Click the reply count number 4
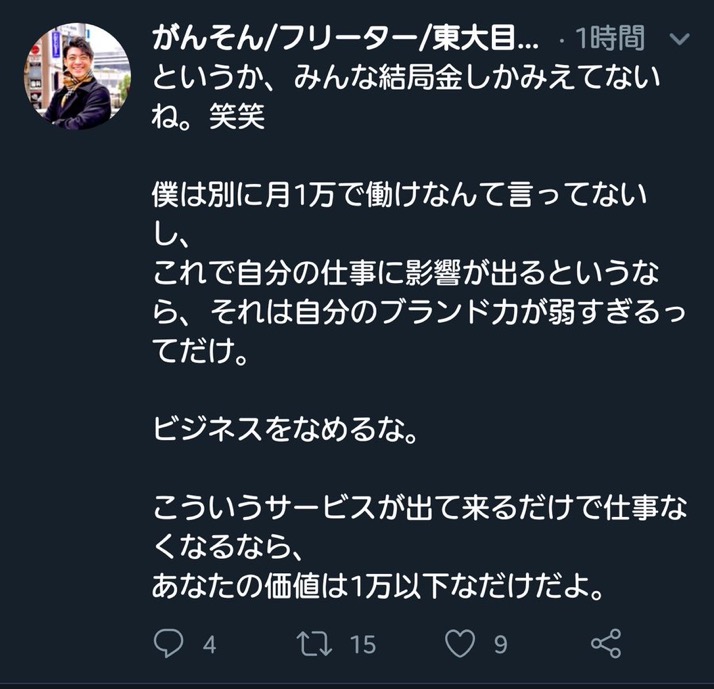Image resolution: width=714 pixels, height=689 pixels. (209, 644)
